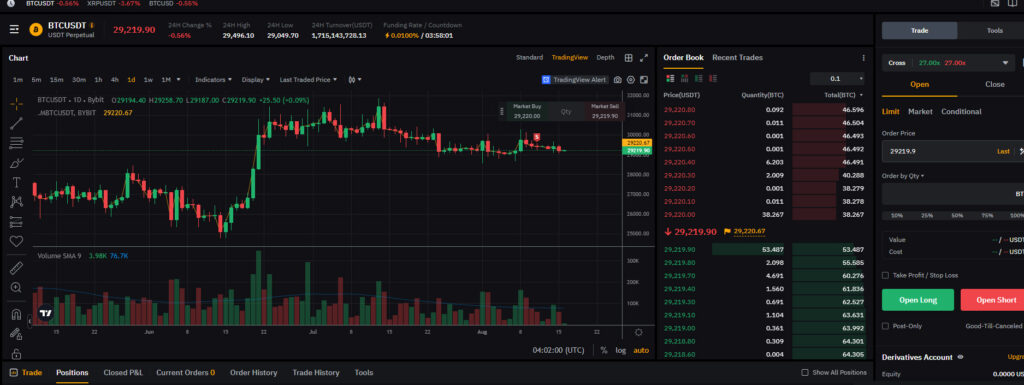Select the 4h timeframe

pyautogui.click(x=115, y=80)
